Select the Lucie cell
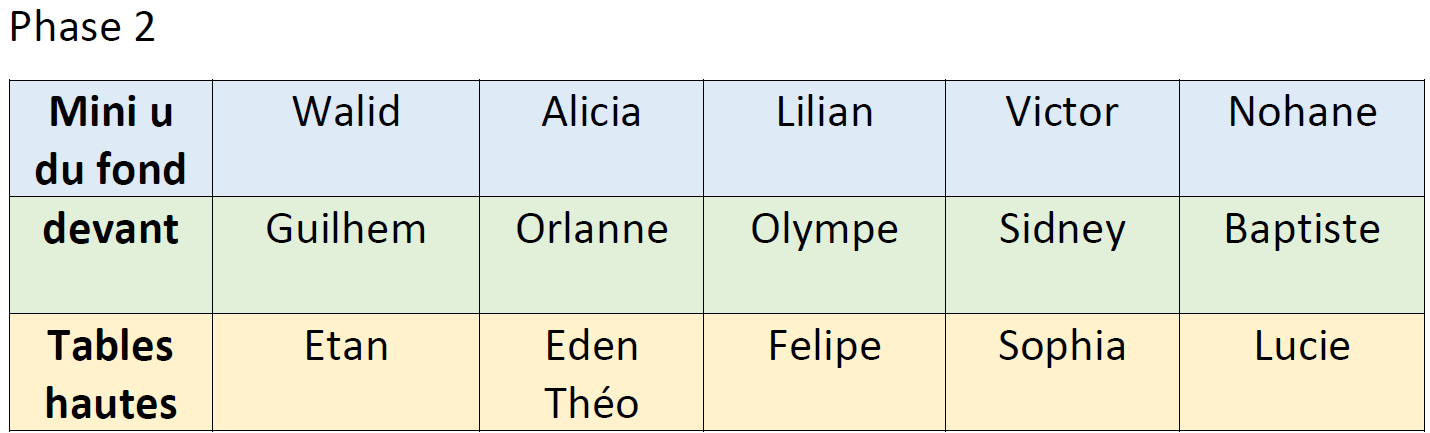Image resolution: width=1430 pixels, height=433 pixels. 1302,347
